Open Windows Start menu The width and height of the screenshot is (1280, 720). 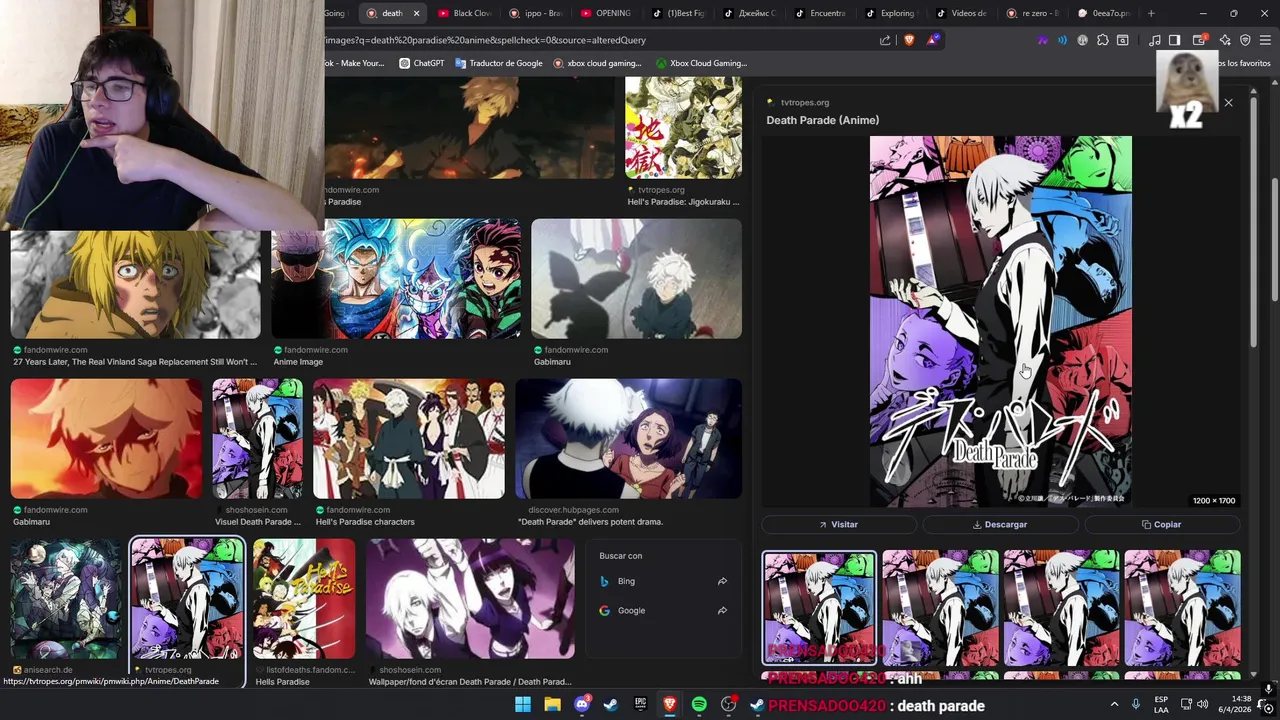click(x=523, y=705)
